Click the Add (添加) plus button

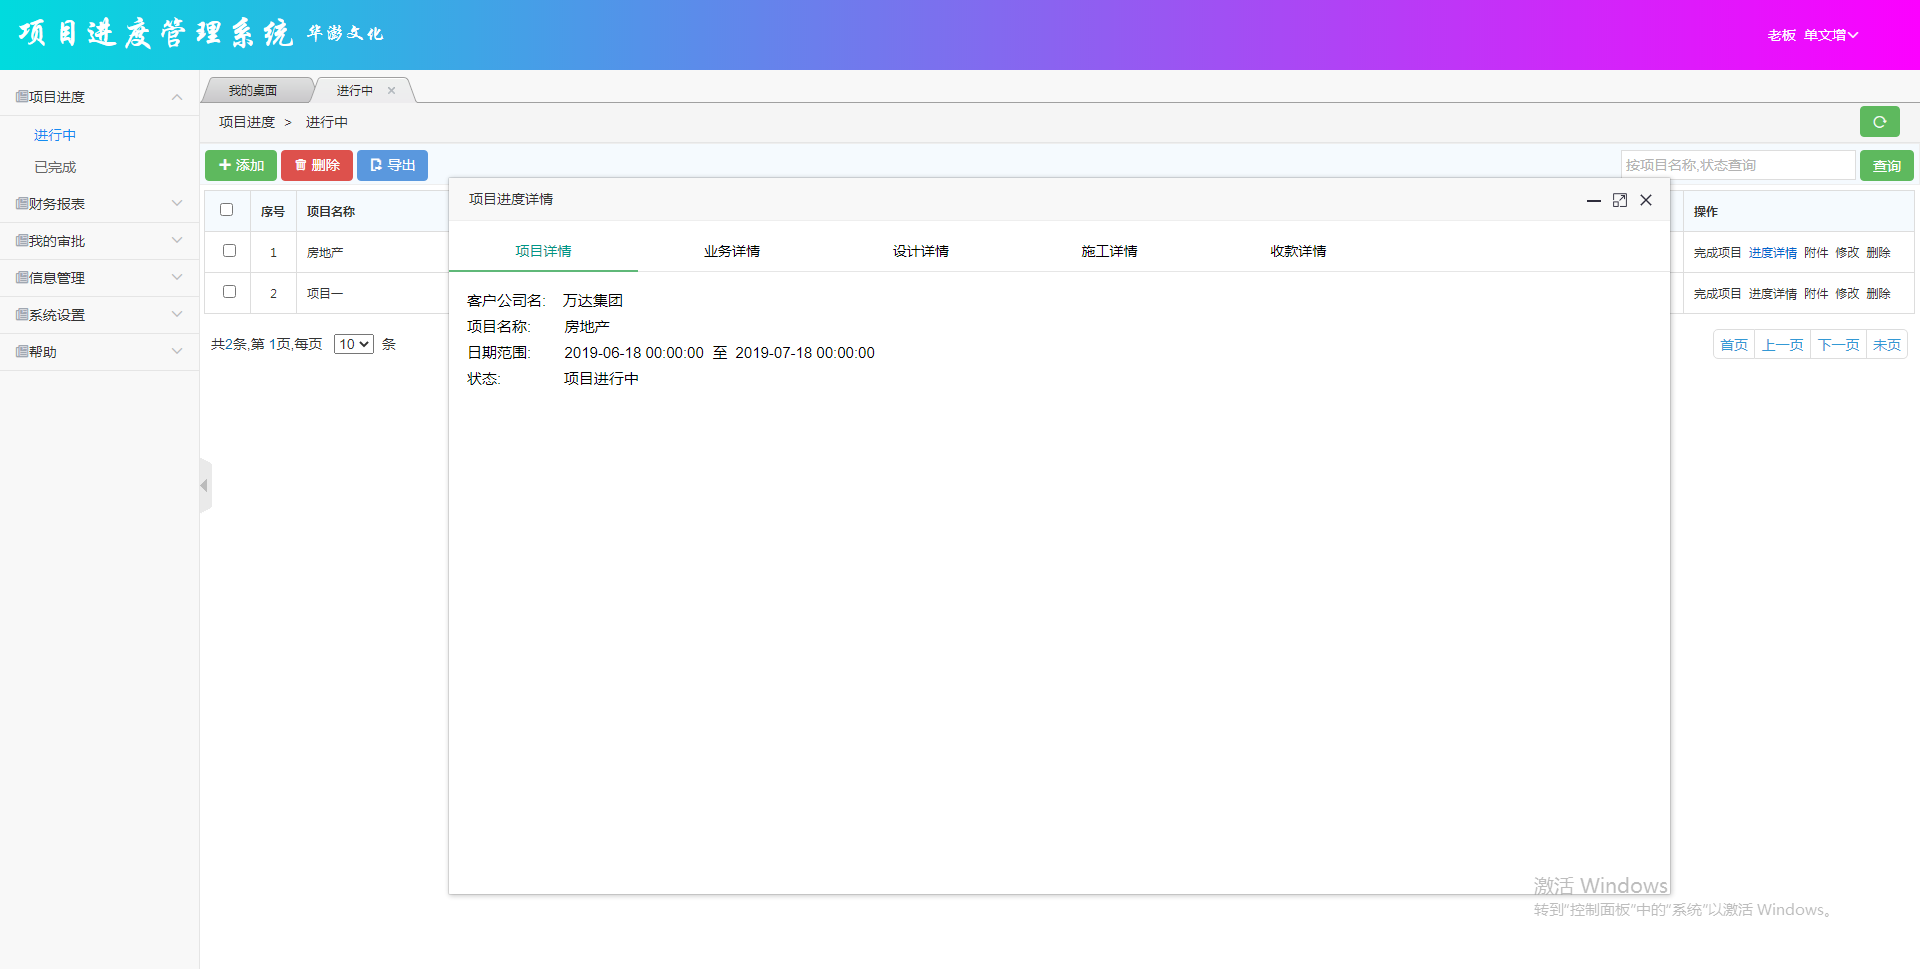click(x=241, y=165)
